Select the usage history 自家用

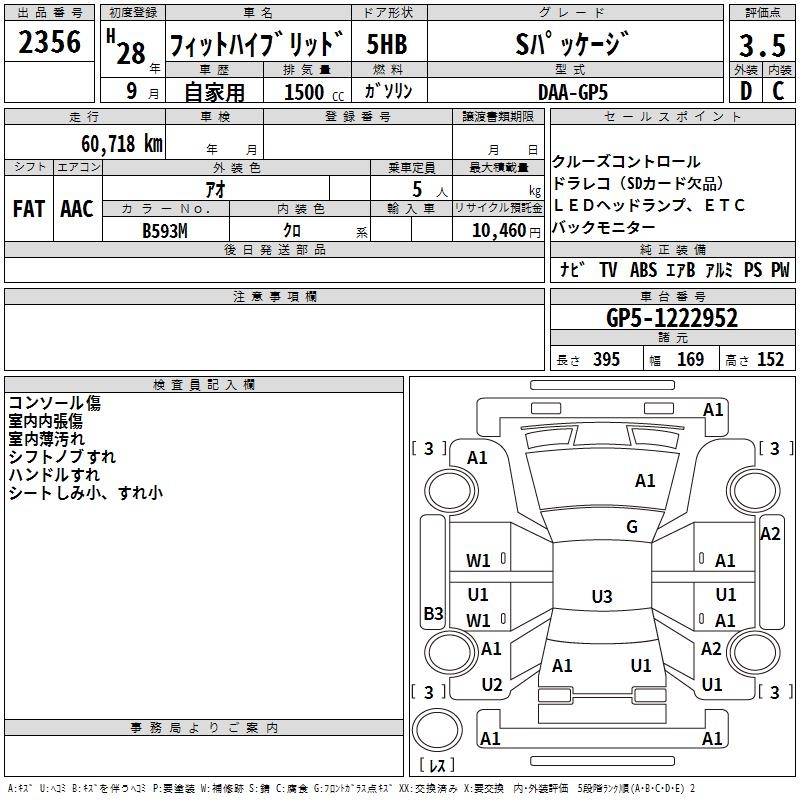pyautogui.click(x=214, y=92)
